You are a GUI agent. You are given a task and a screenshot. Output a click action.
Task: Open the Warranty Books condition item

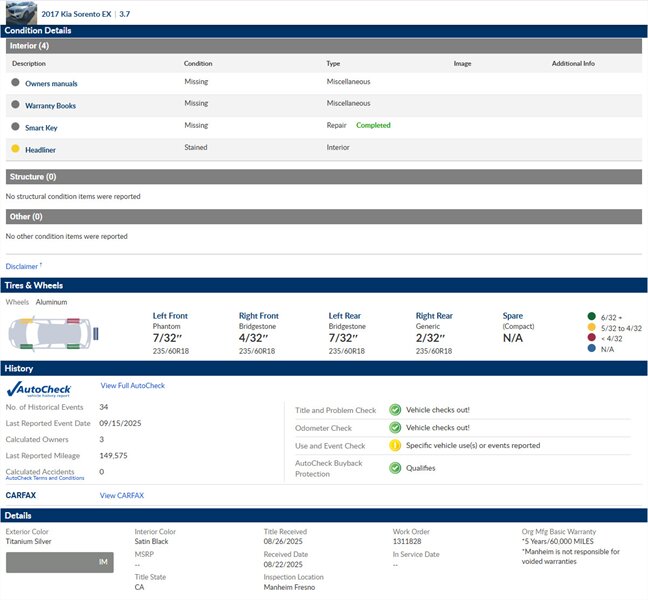pos(50,106)
